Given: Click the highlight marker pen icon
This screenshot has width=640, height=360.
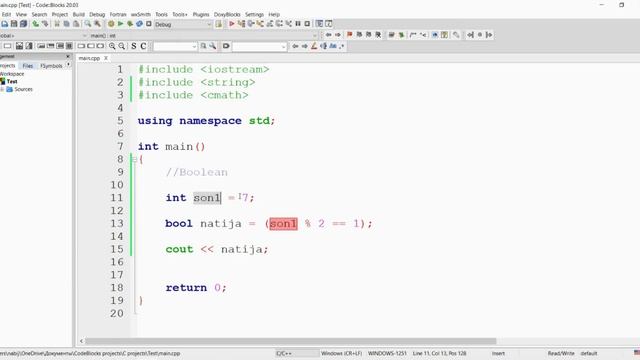Looking at the screenshot, I should click(314, 46).
